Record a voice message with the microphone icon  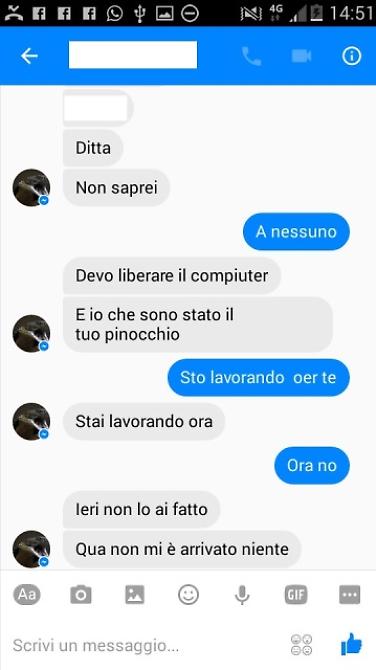242,595
